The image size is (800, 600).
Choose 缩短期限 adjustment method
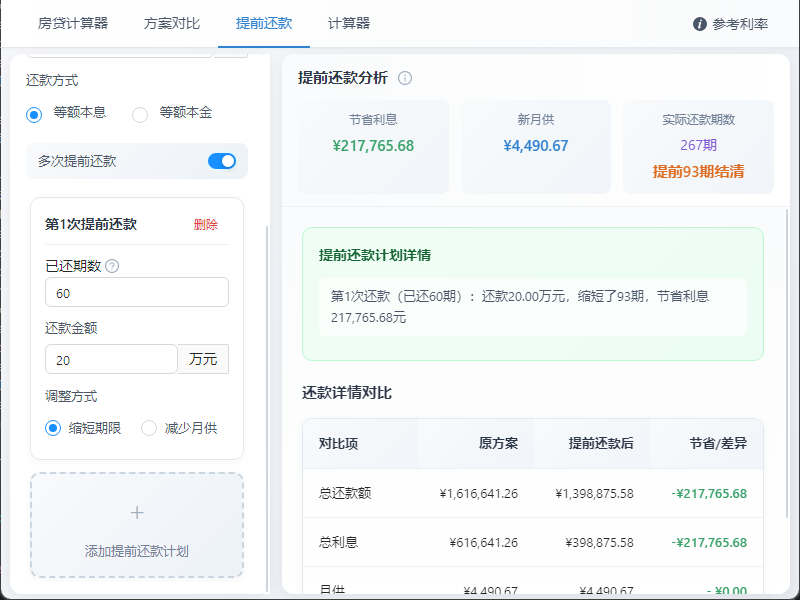click(x=54, y=428)
